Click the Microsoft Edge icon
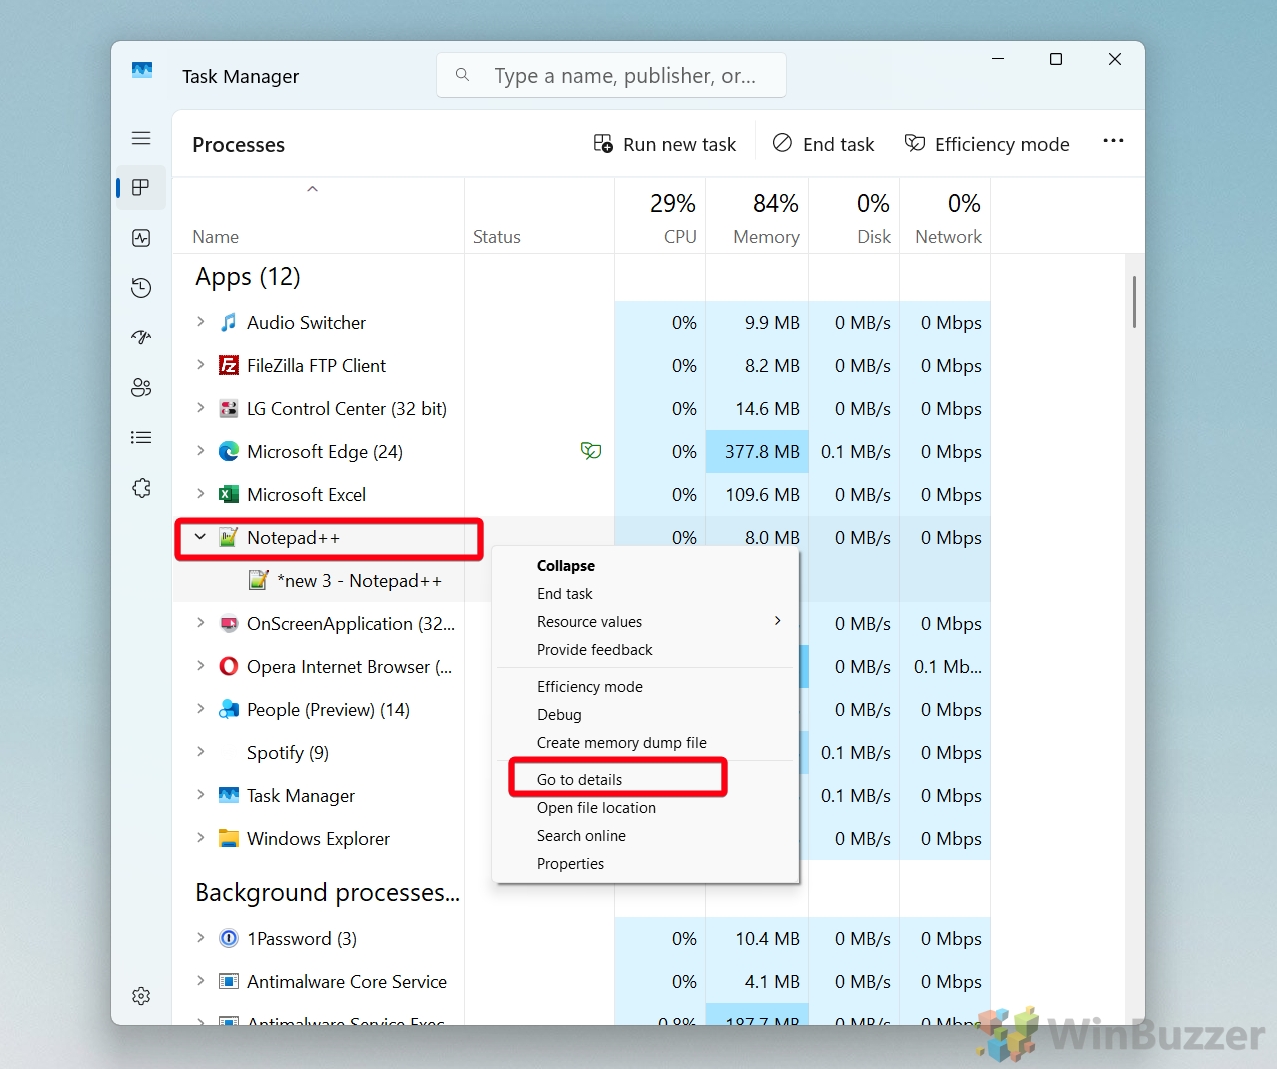The image size is (1277, 1069). pos(229,451)
